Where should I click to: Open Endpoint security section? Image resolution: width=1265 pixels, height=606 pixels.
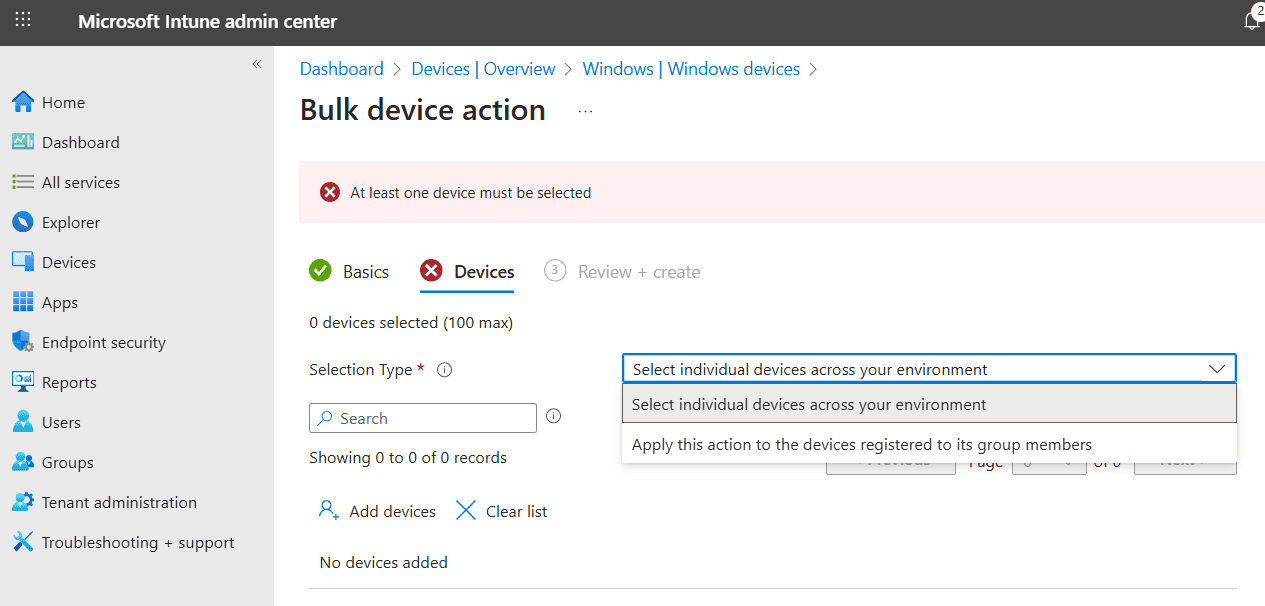(x=103, y=342)
